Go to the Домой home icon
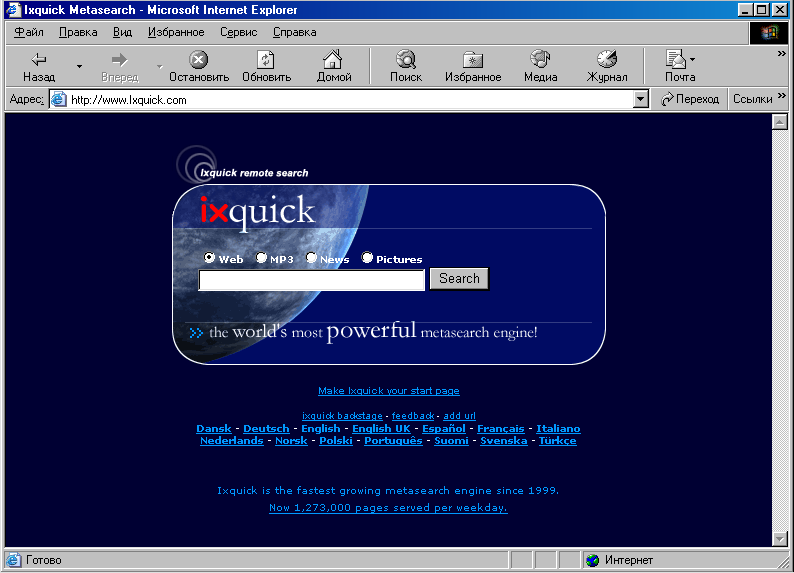The image size is (794, 573). tap(333, 59)
